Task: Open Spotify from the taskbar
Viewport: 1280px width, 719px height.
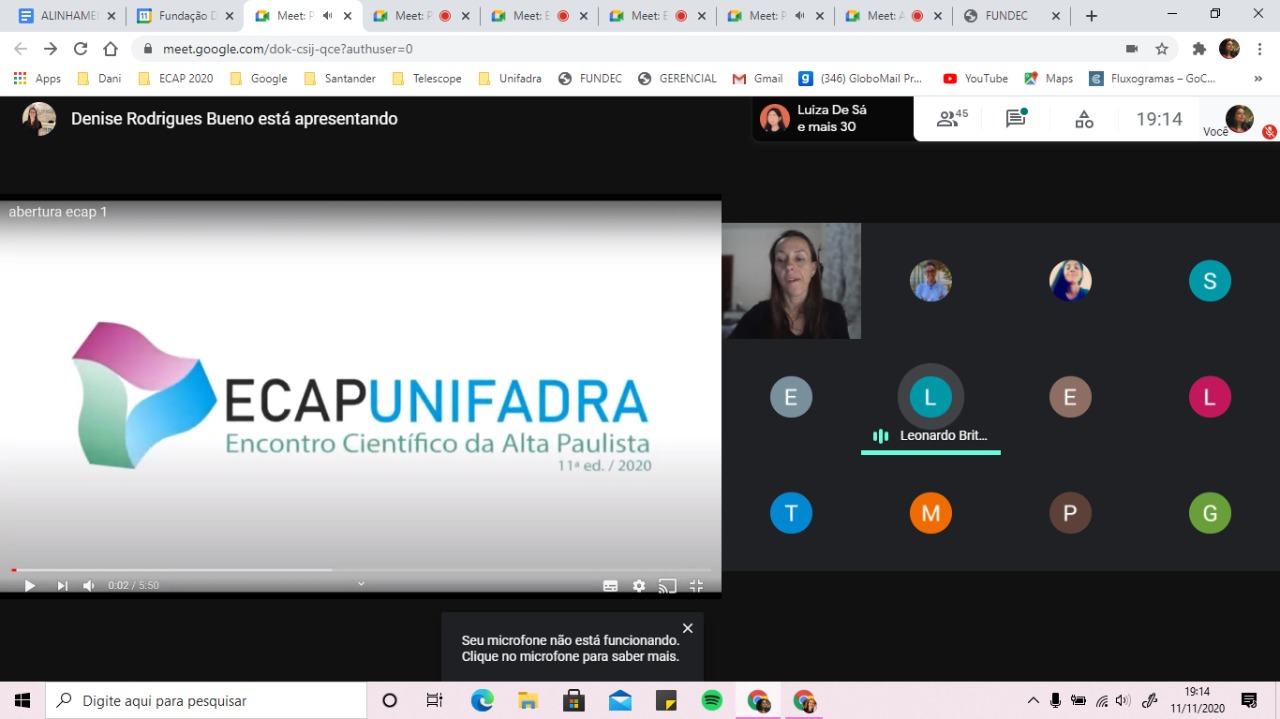Action: pyautogui.click(x=712, y=700)
